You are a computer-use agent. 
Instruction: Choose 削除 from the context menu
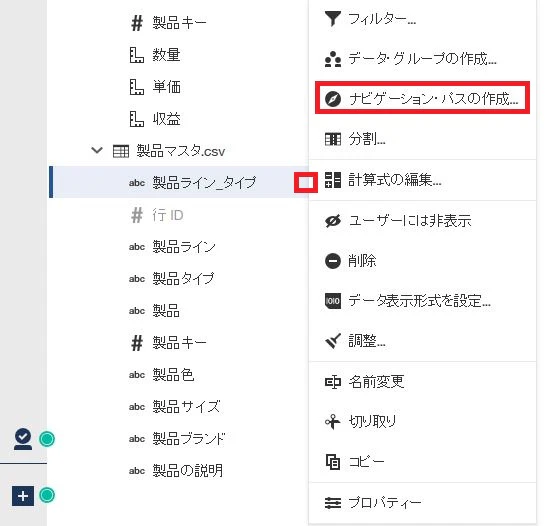[422, 261]
